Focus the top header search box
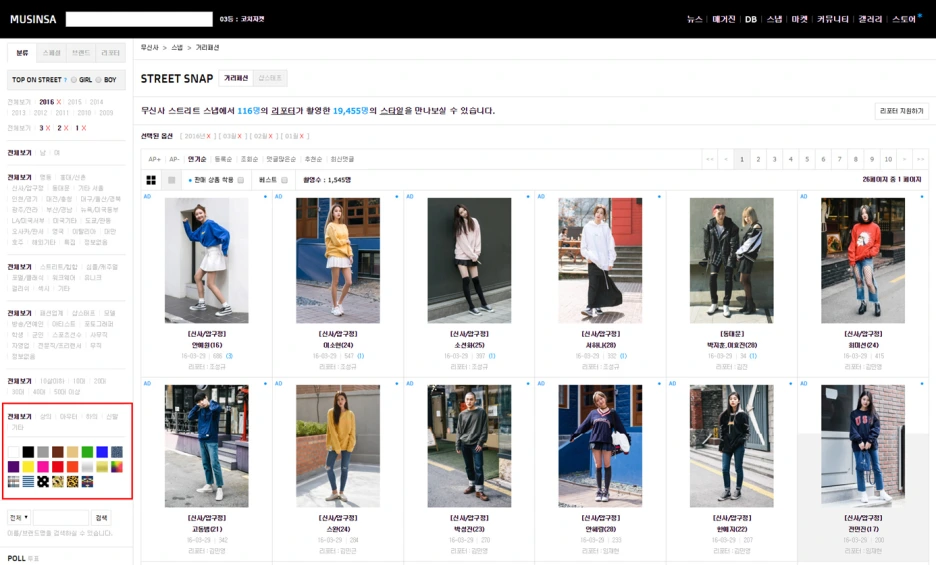936x565 pixels. click(139, 19)
